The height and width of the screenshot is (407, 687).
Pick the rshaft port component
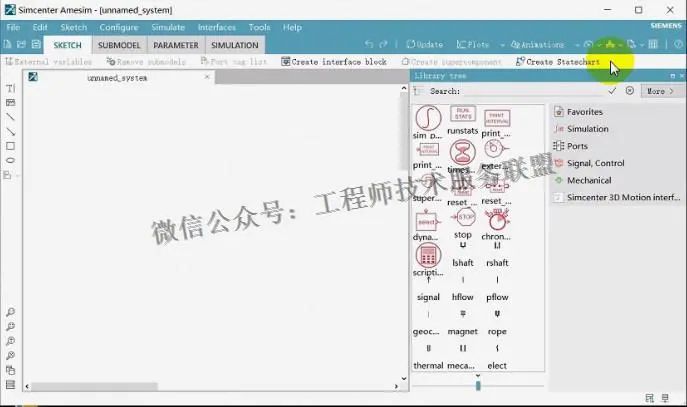tap(497, 255)
